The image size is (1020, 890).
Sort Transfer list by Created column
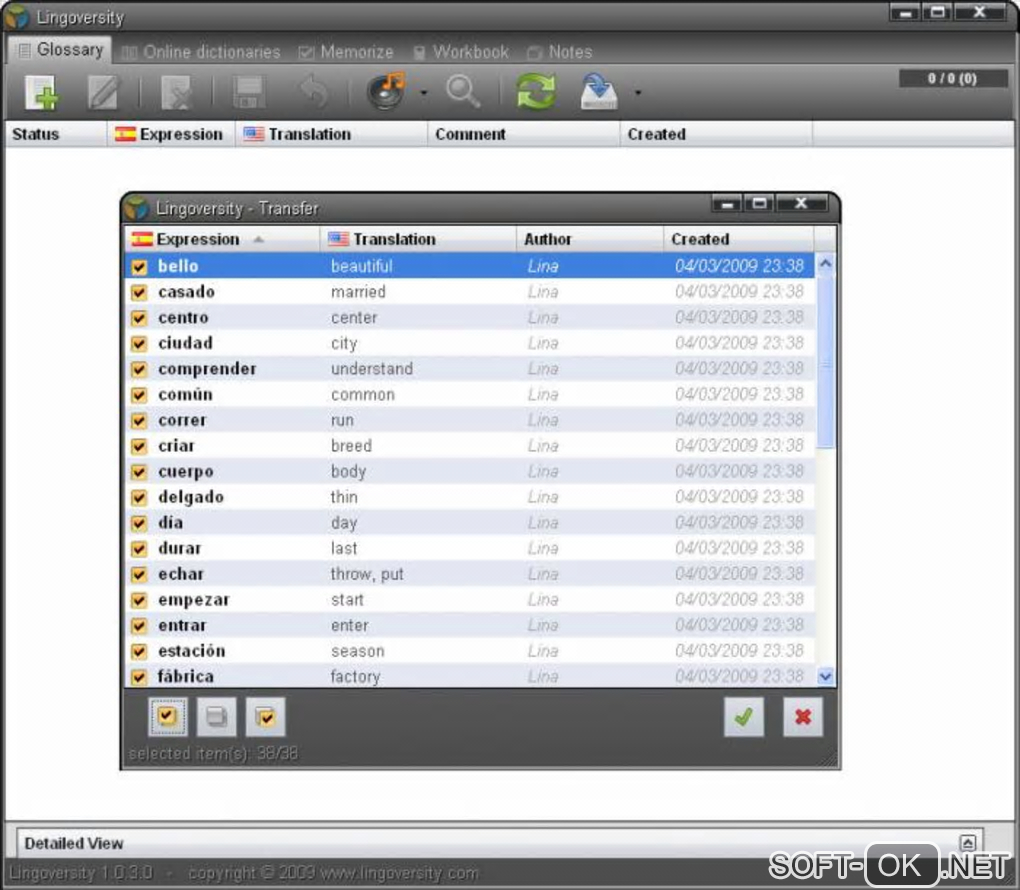click(738, 239)
